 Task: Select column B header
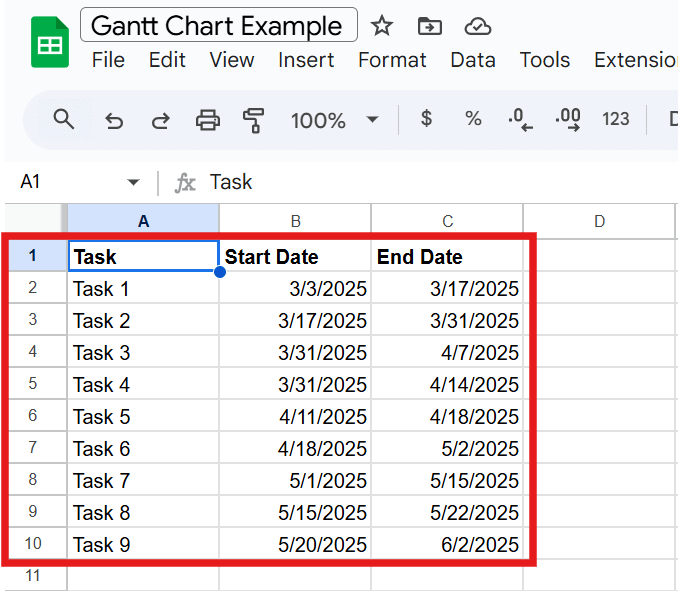pyautogui.click(x=295, y=221)
